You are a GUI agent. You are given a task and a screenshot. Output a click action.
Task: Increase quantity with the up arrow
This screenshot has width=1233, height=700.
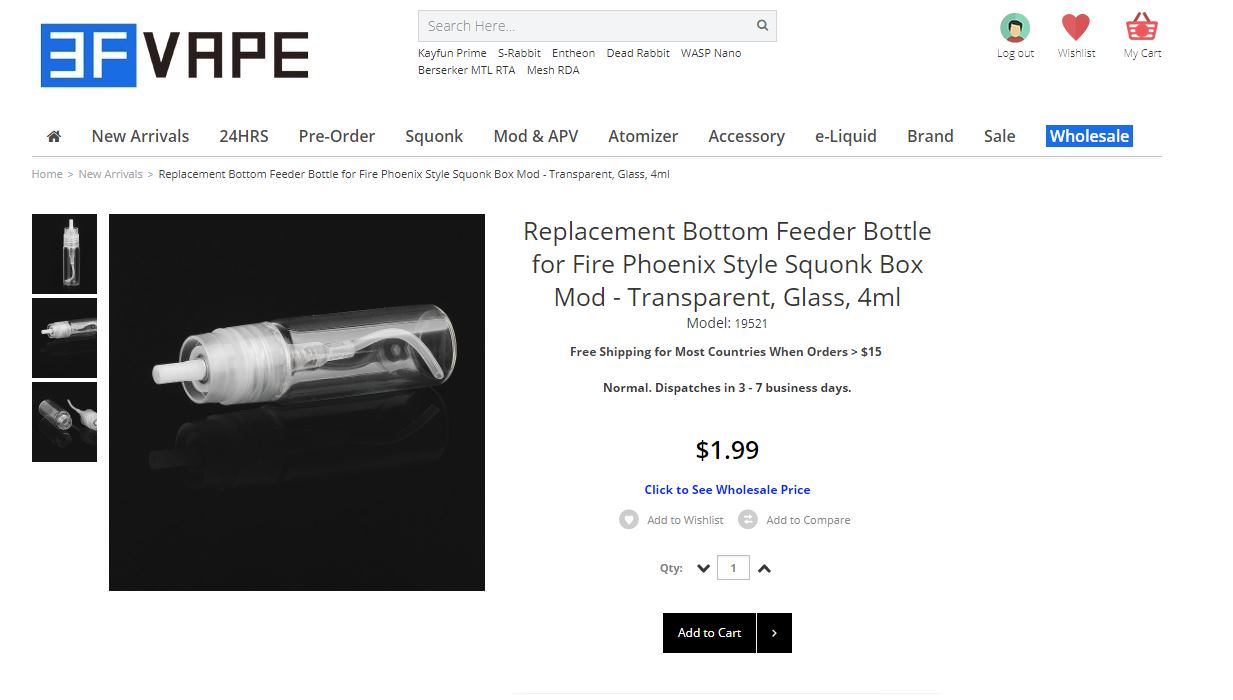click(x=764, y=569)
